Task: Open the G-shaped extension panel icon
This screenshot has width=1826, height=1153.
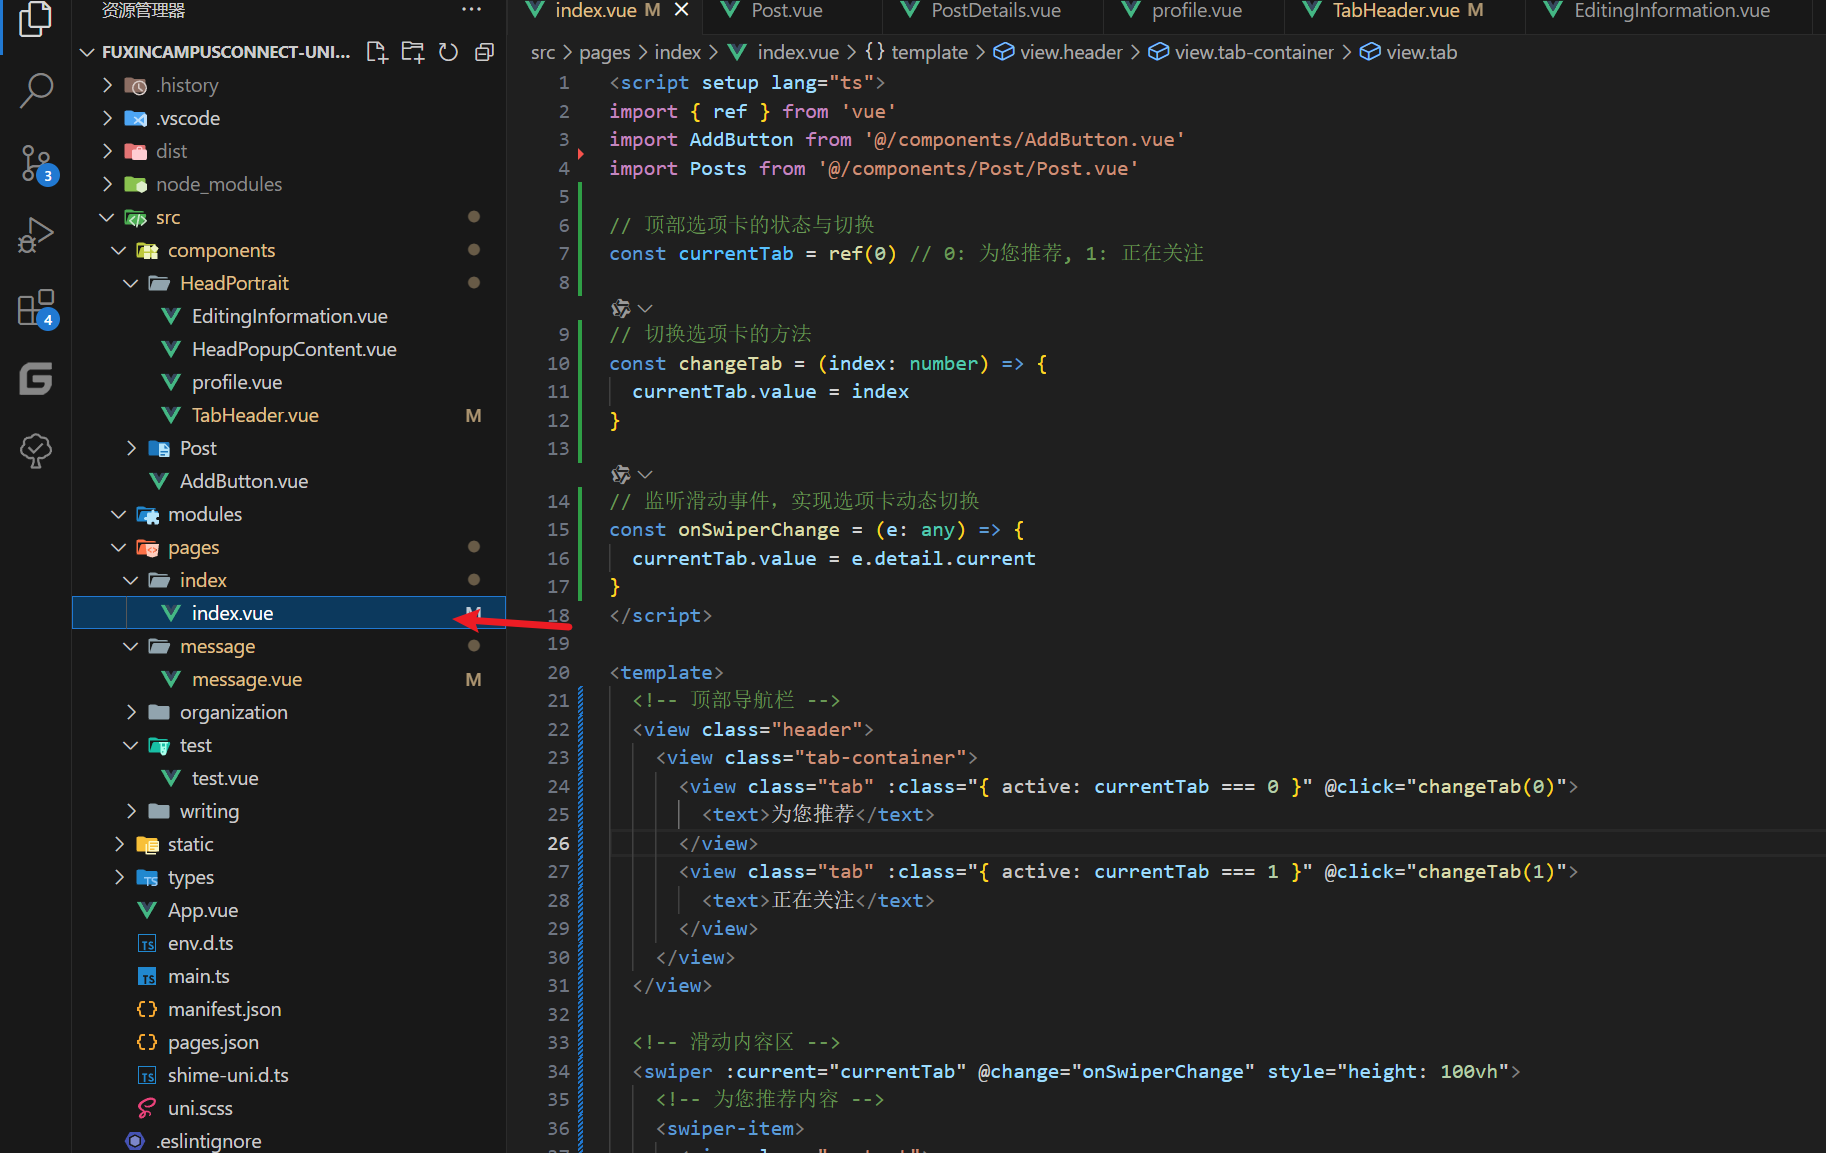Action: (36, 379)
